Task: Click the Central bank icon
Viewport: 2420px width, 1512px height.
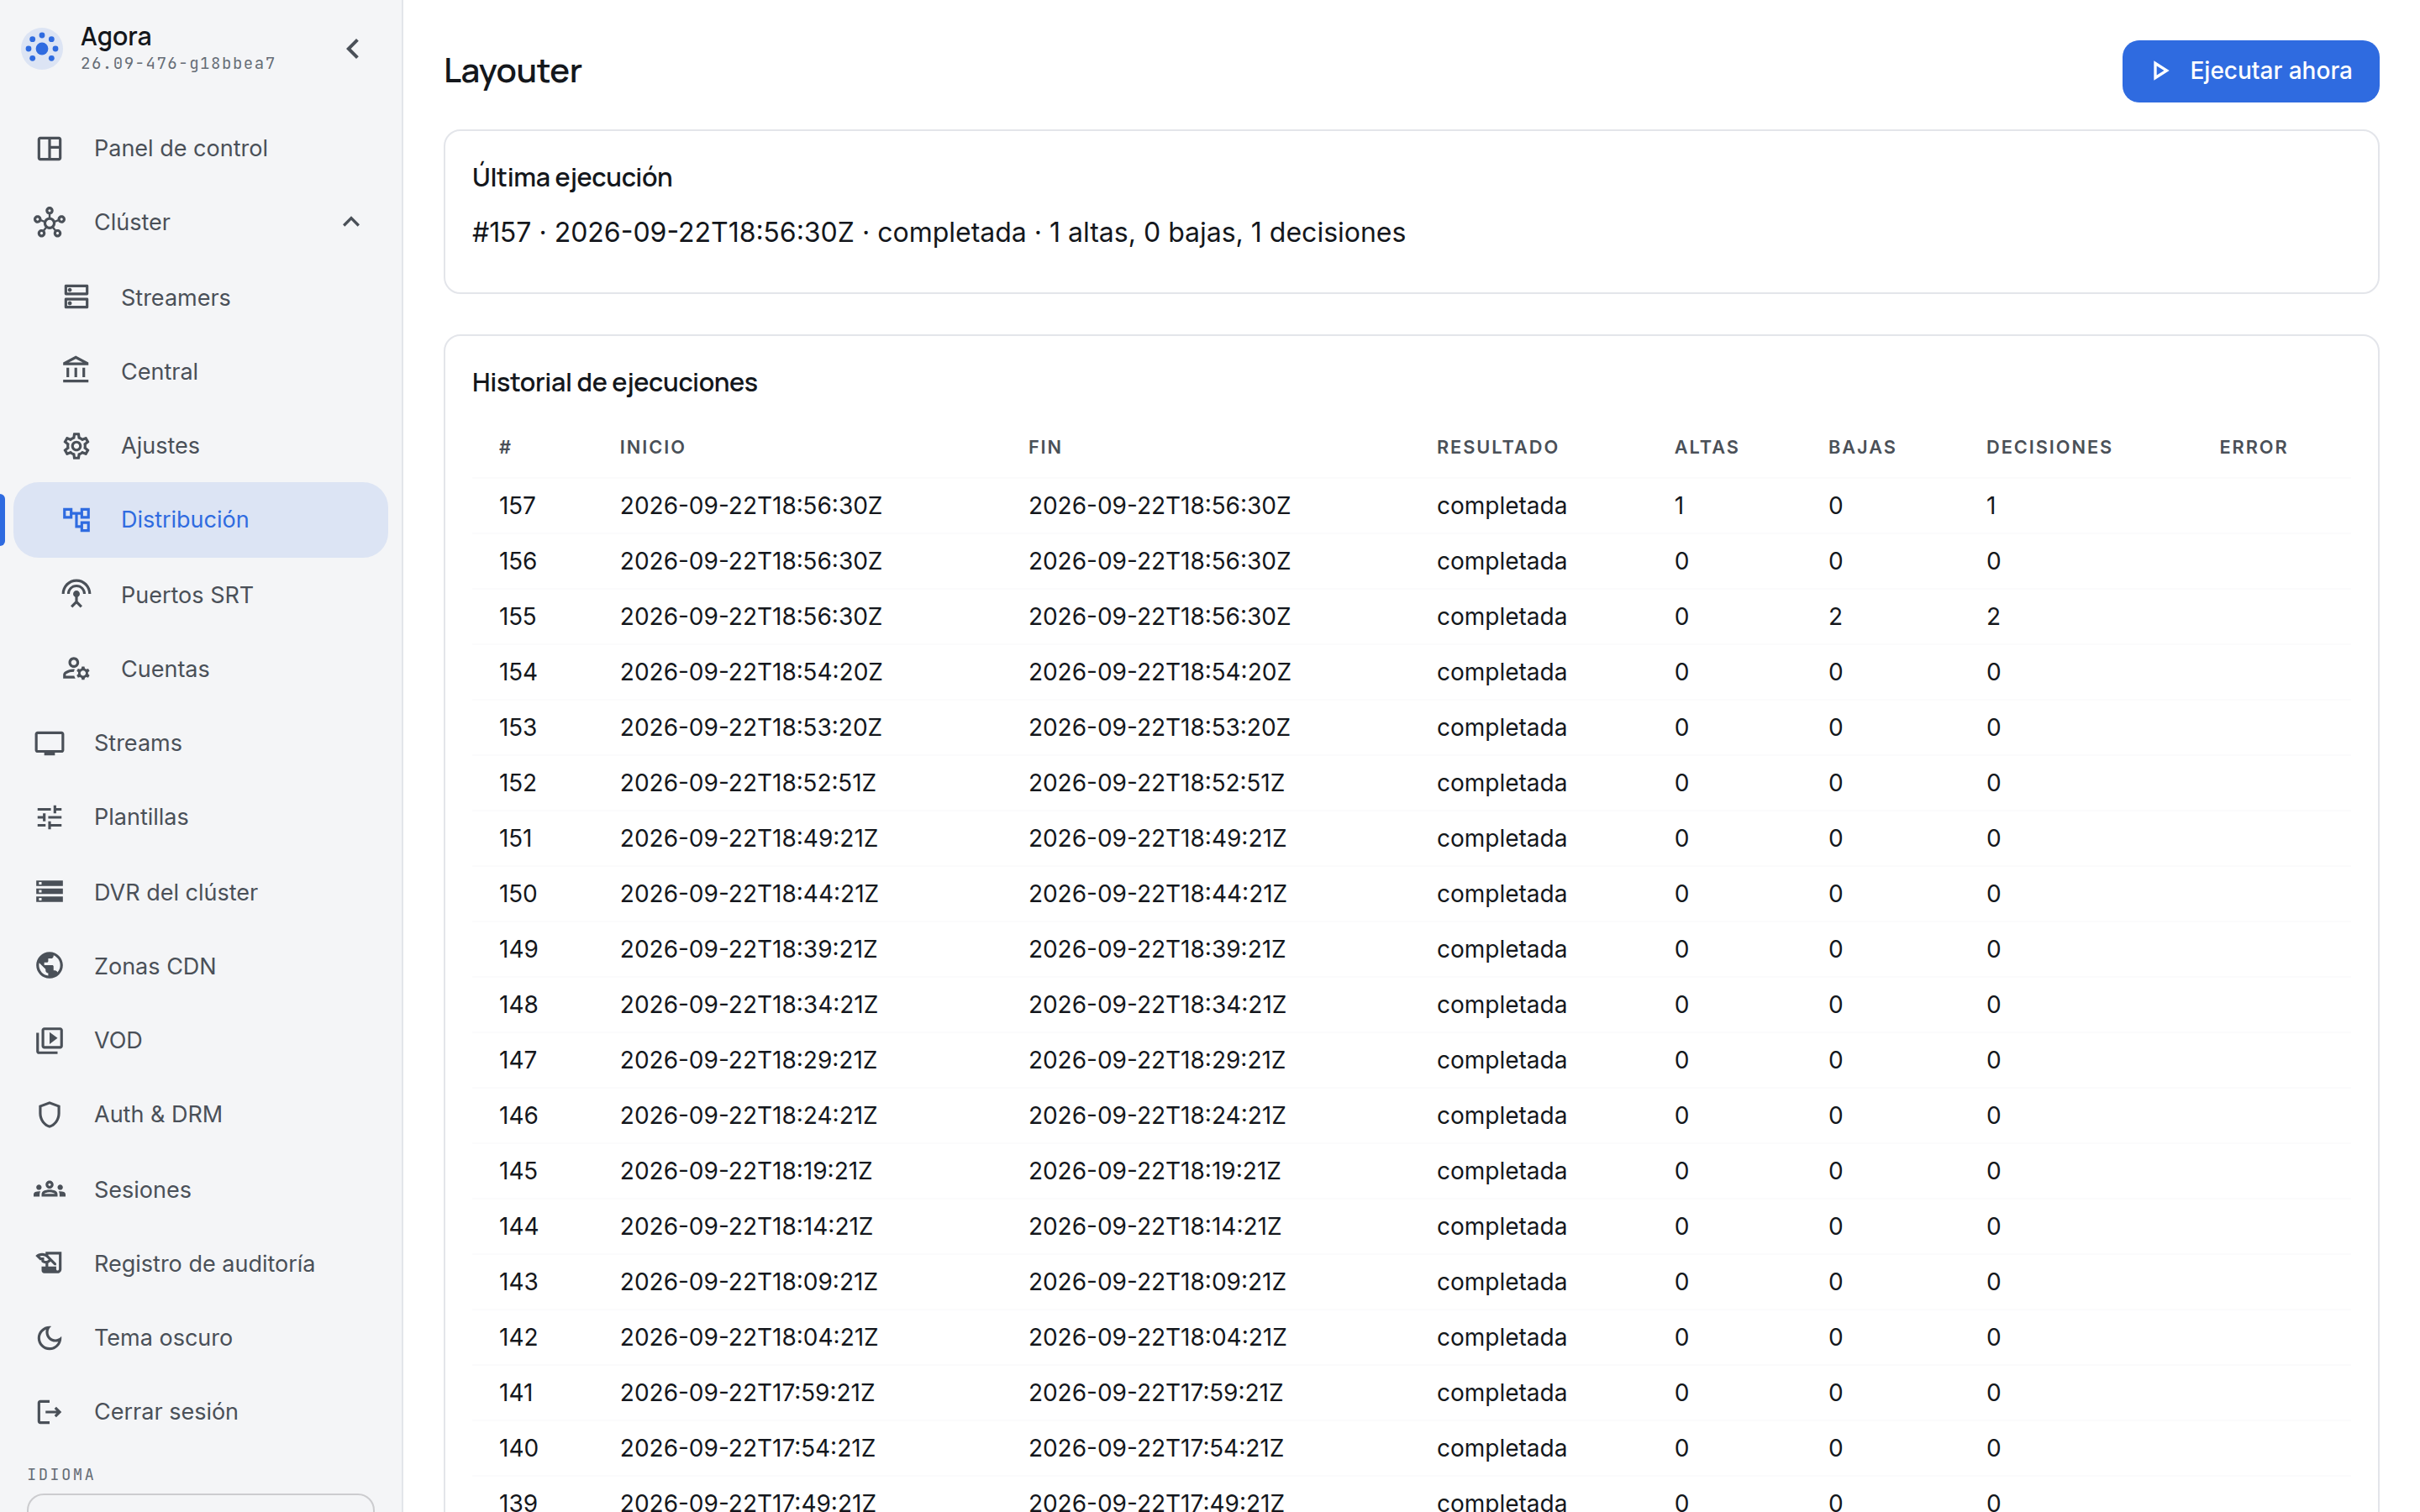Action: [77, 371]
